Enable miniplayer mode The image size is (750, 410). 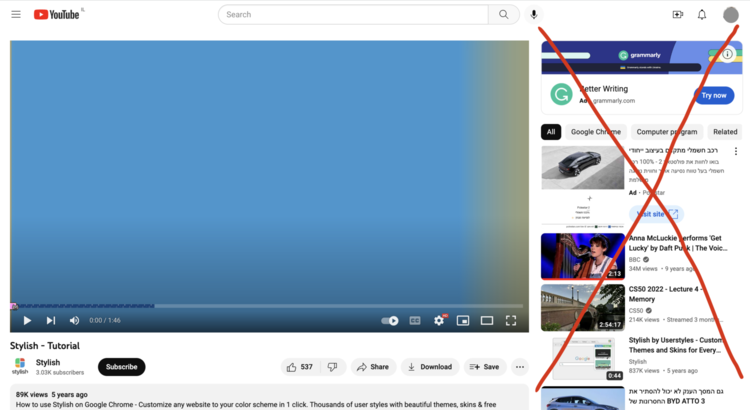point(463,321)
